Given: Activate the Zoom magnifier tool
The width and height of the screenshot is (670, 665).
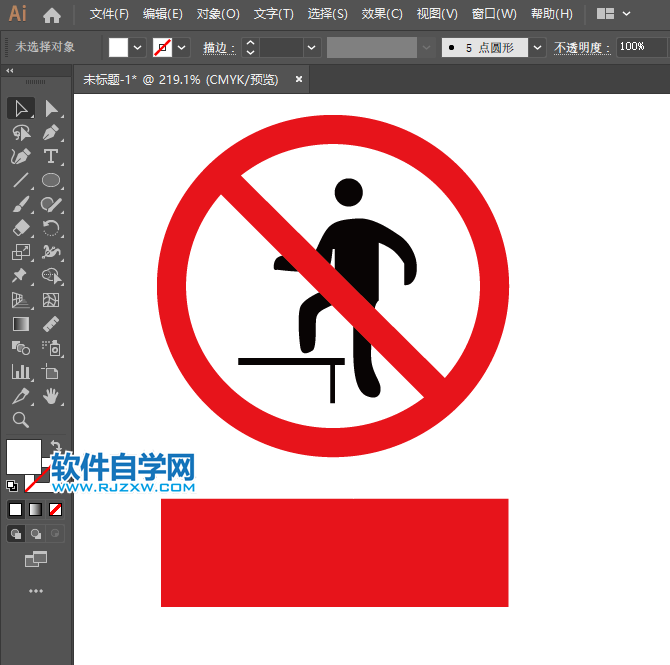Looking at the screenshot, I should [21, 420].
